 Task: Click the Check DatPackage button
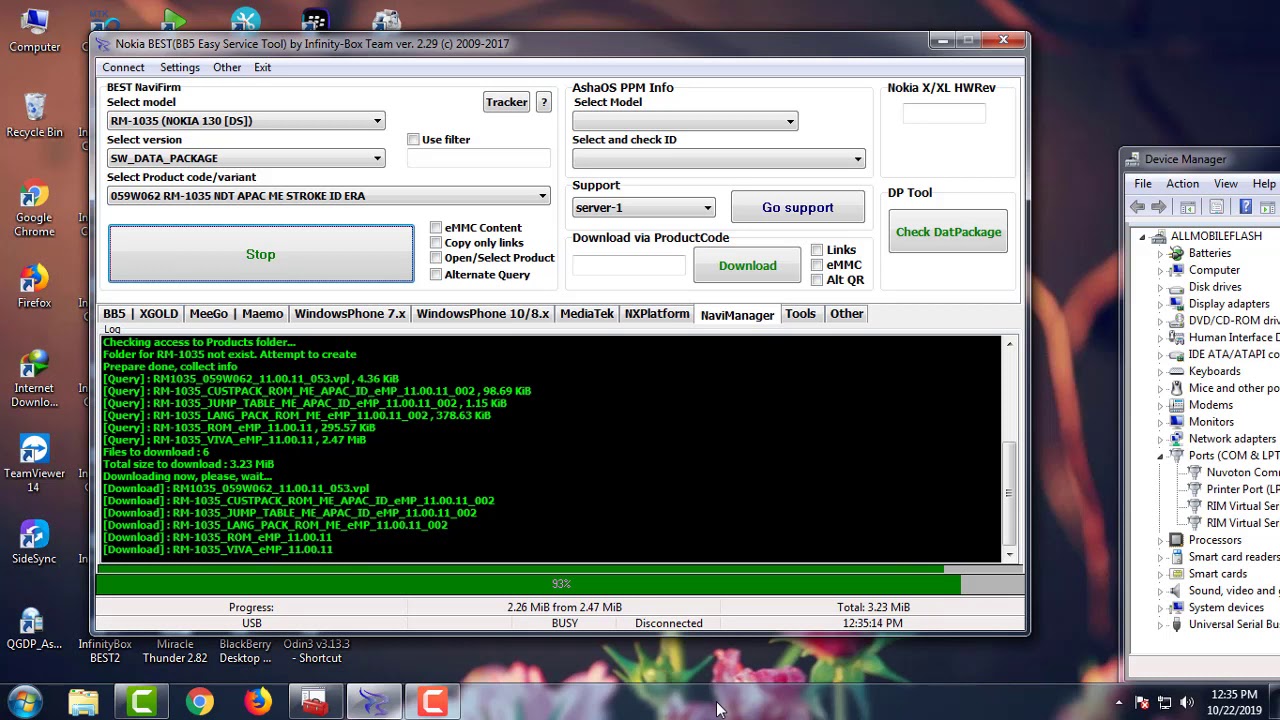(x=948, y=232)
